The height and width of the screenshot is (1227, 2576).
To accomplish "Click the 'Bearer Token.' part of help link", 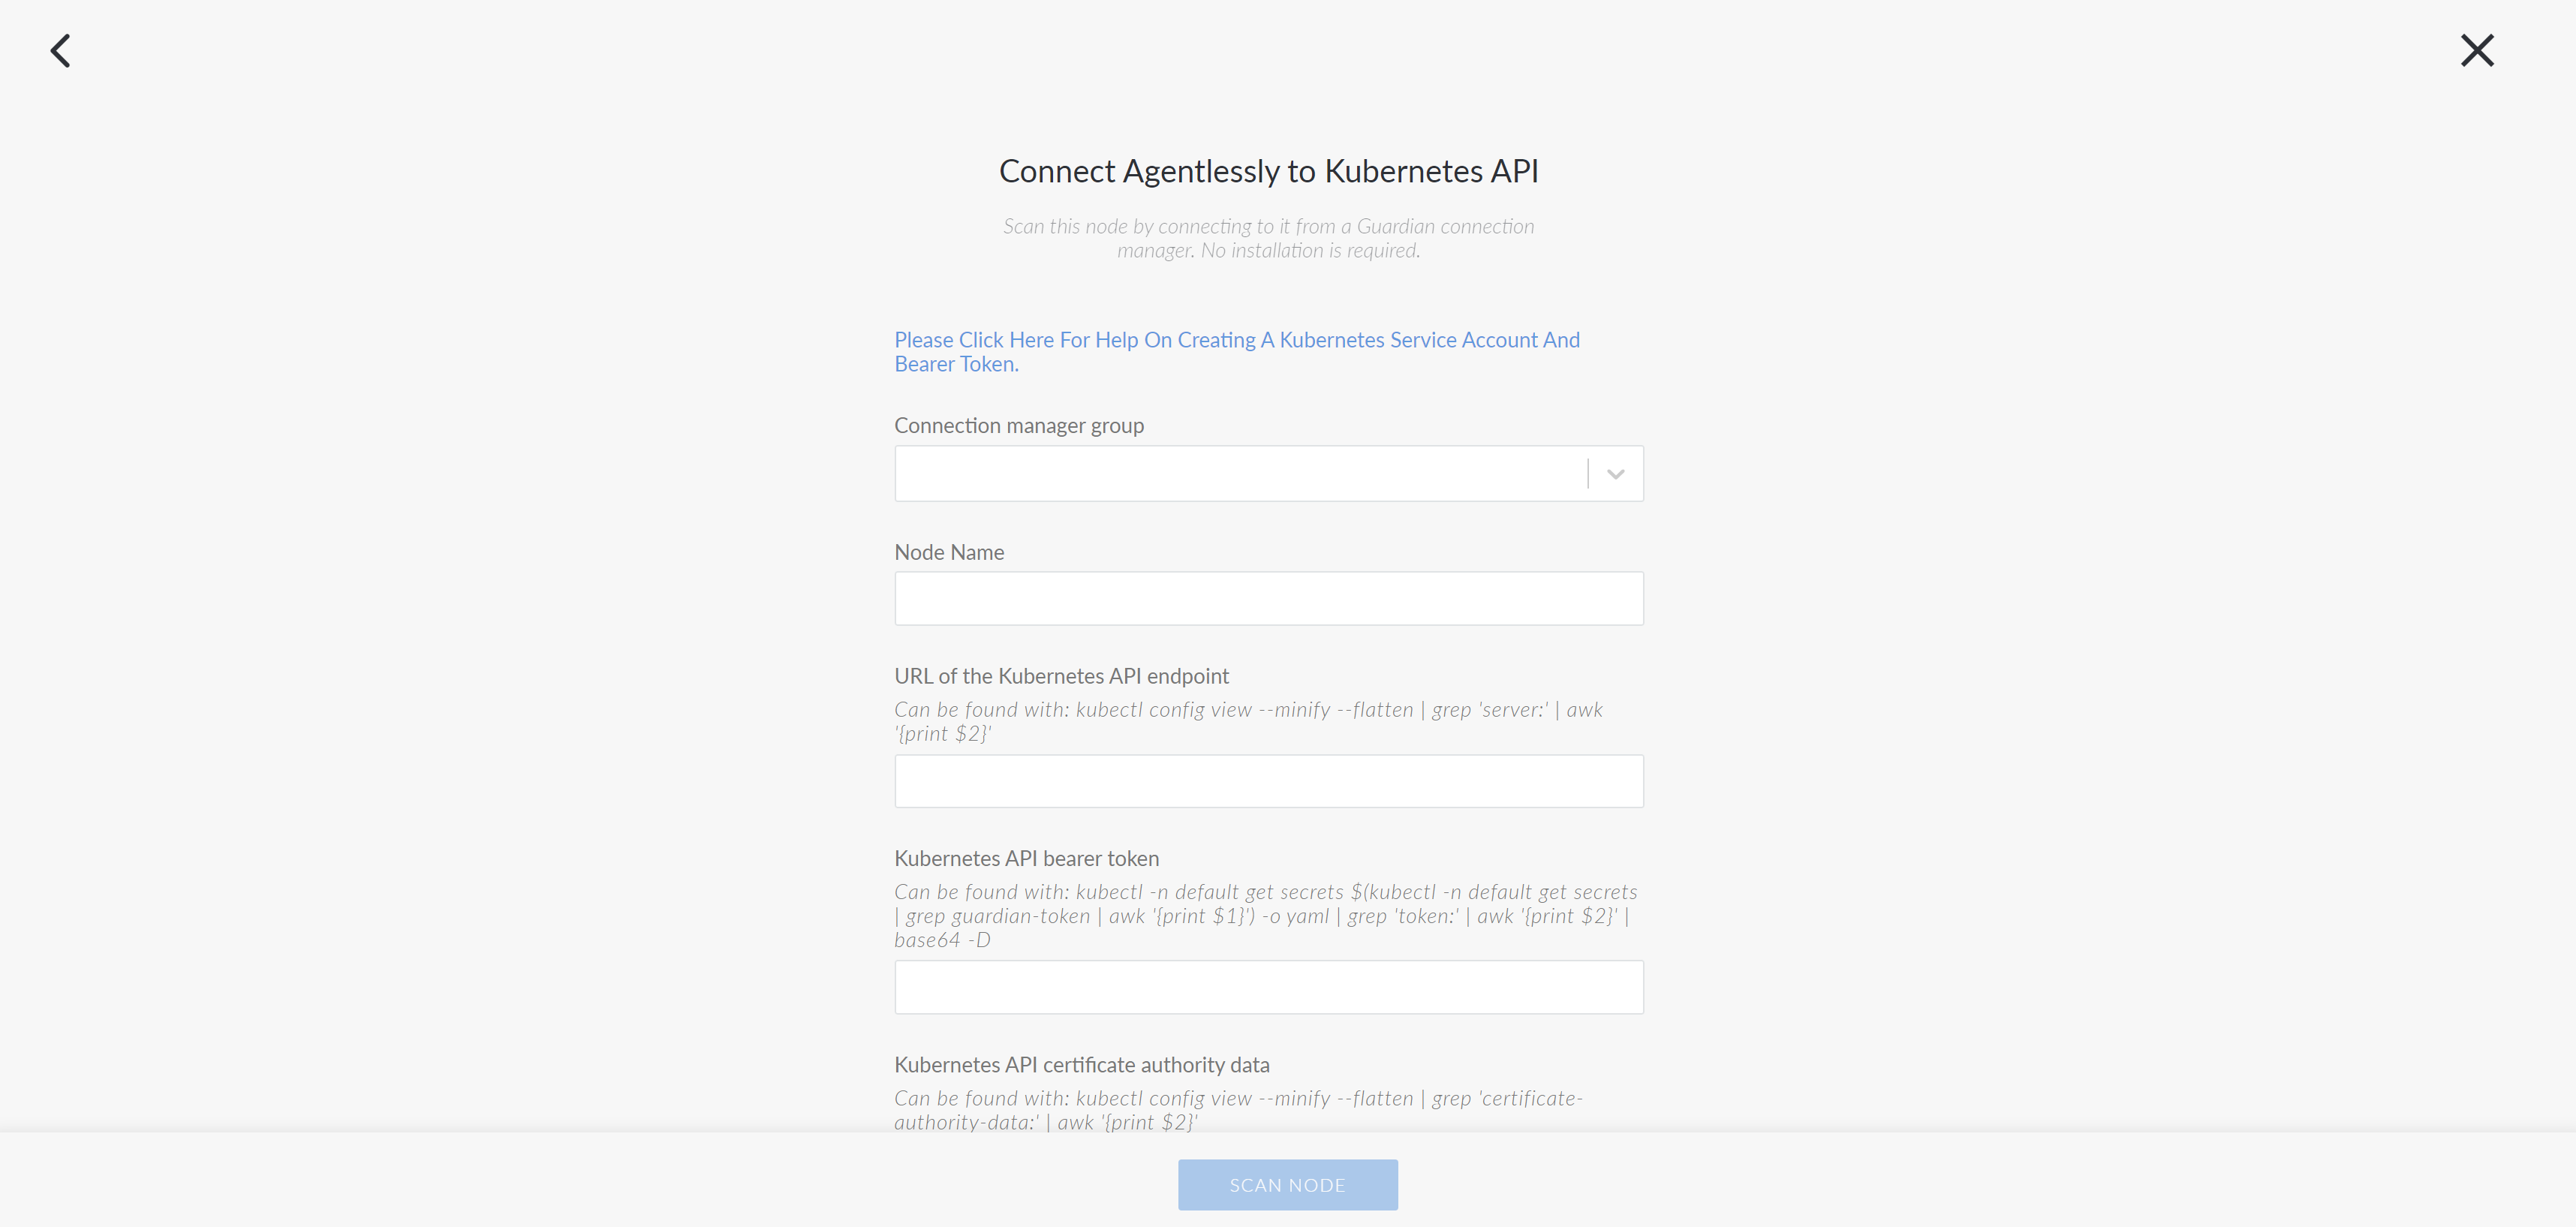I will pos(956,364).
